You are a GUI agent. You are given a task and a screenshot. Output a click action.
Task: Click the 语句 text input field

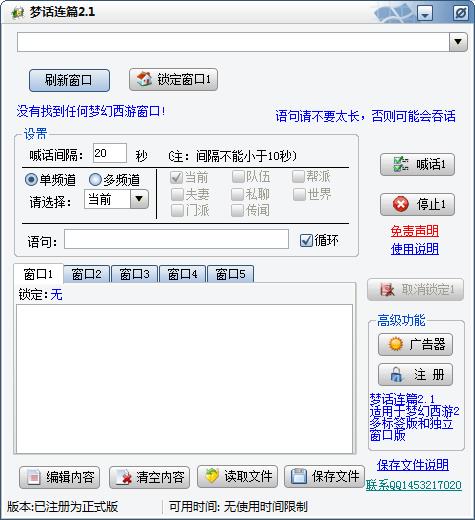[x=176, y=239]
